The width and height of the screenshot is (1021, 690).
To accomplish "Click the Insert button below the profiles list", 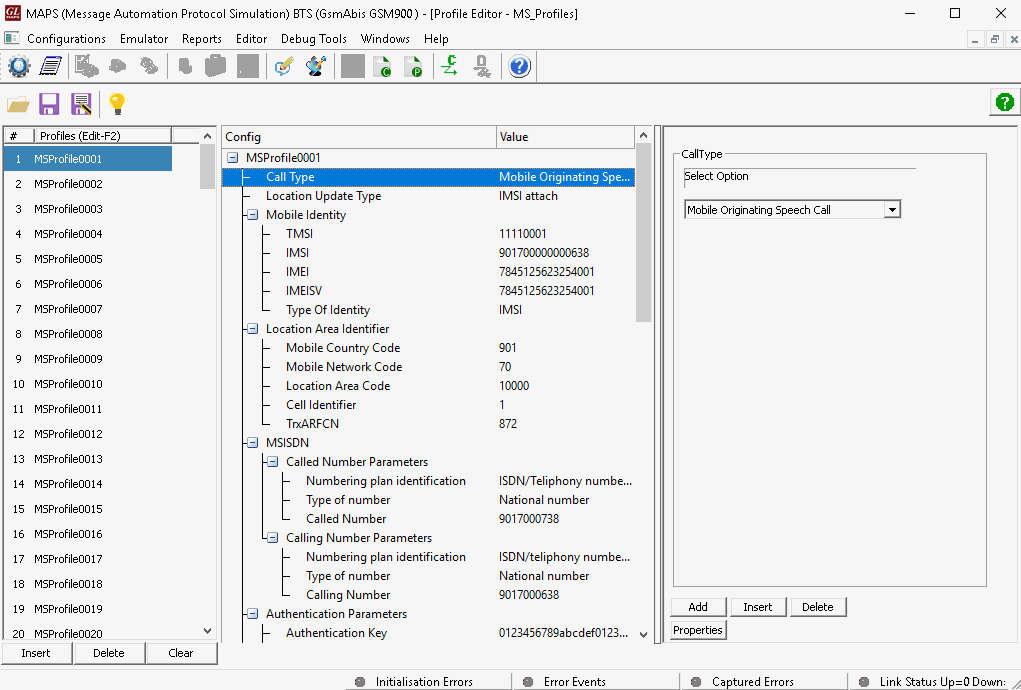I will (36, 653).
